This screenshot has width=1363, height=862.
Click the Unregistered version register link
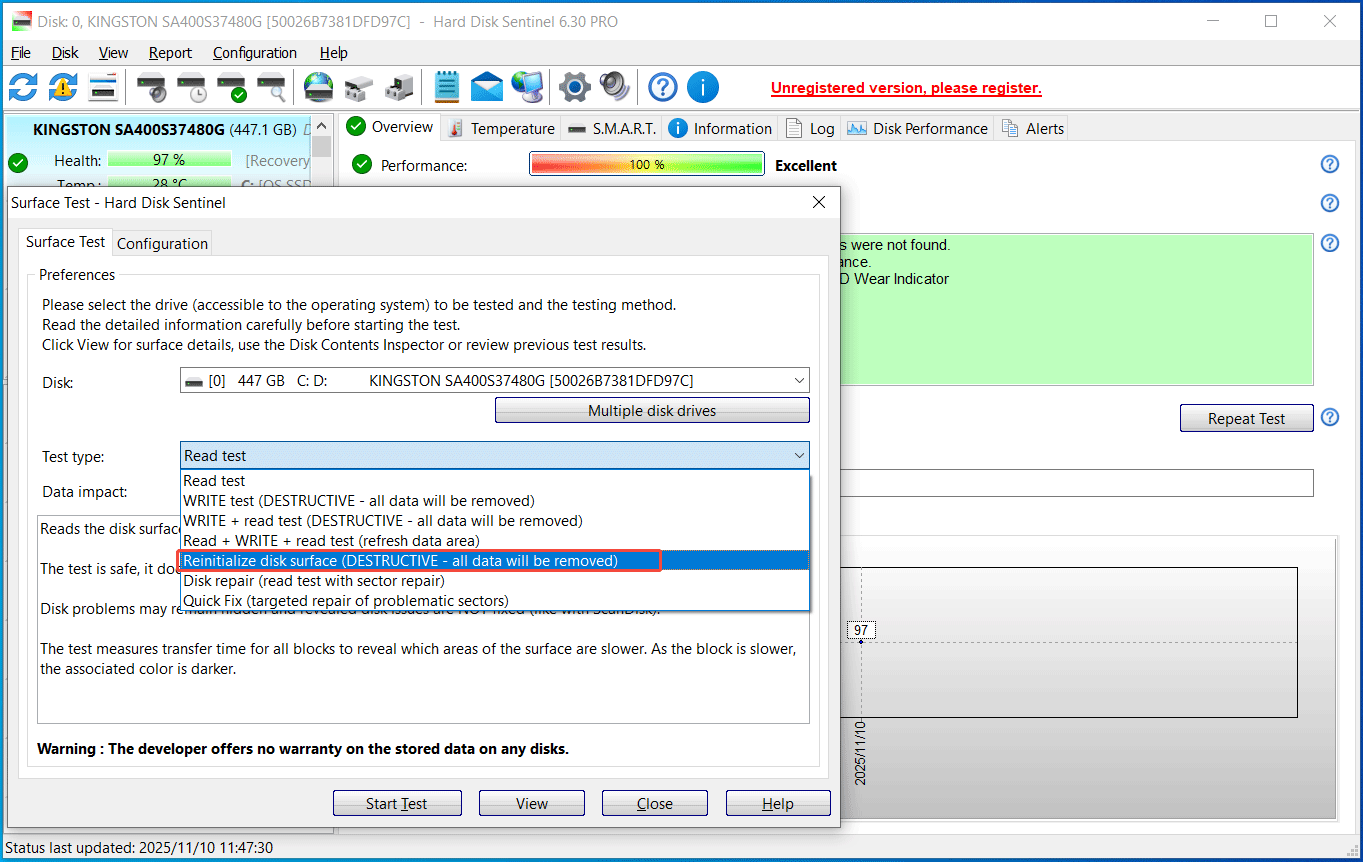[x=905, y=87]
